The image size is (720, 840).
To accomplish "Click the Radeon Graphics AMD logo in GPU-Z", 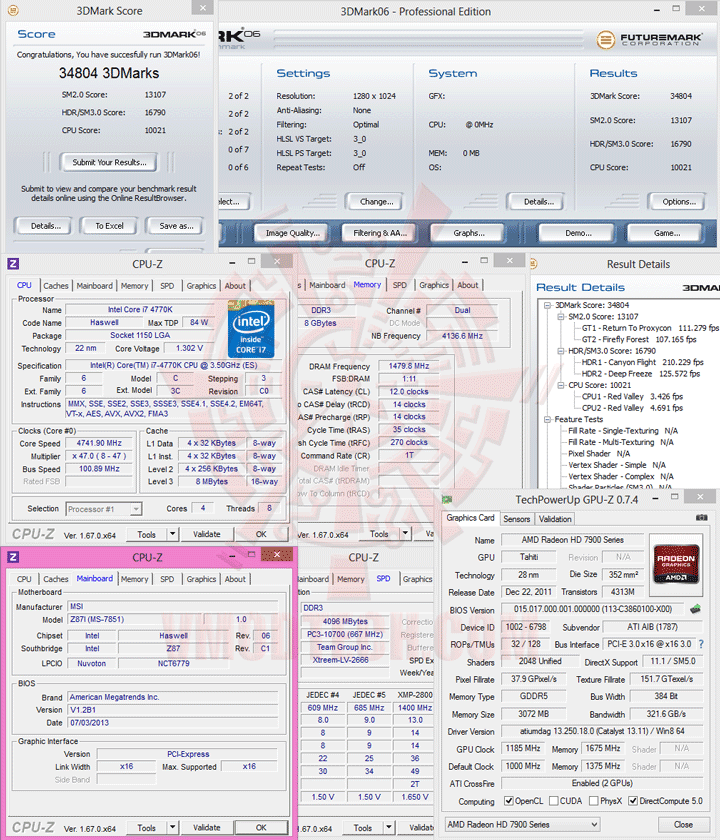I will [676, 564].
